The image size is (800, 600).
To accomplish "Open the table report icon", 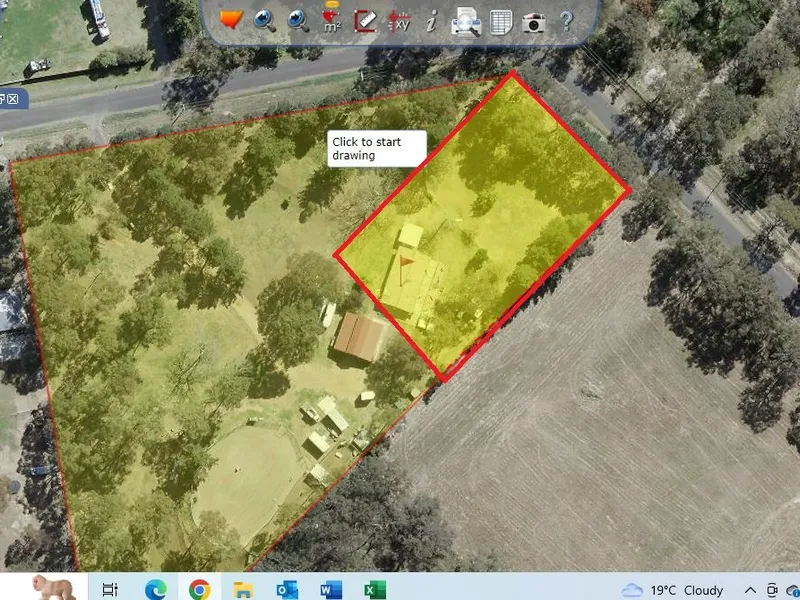I will (x=500, y=21).
